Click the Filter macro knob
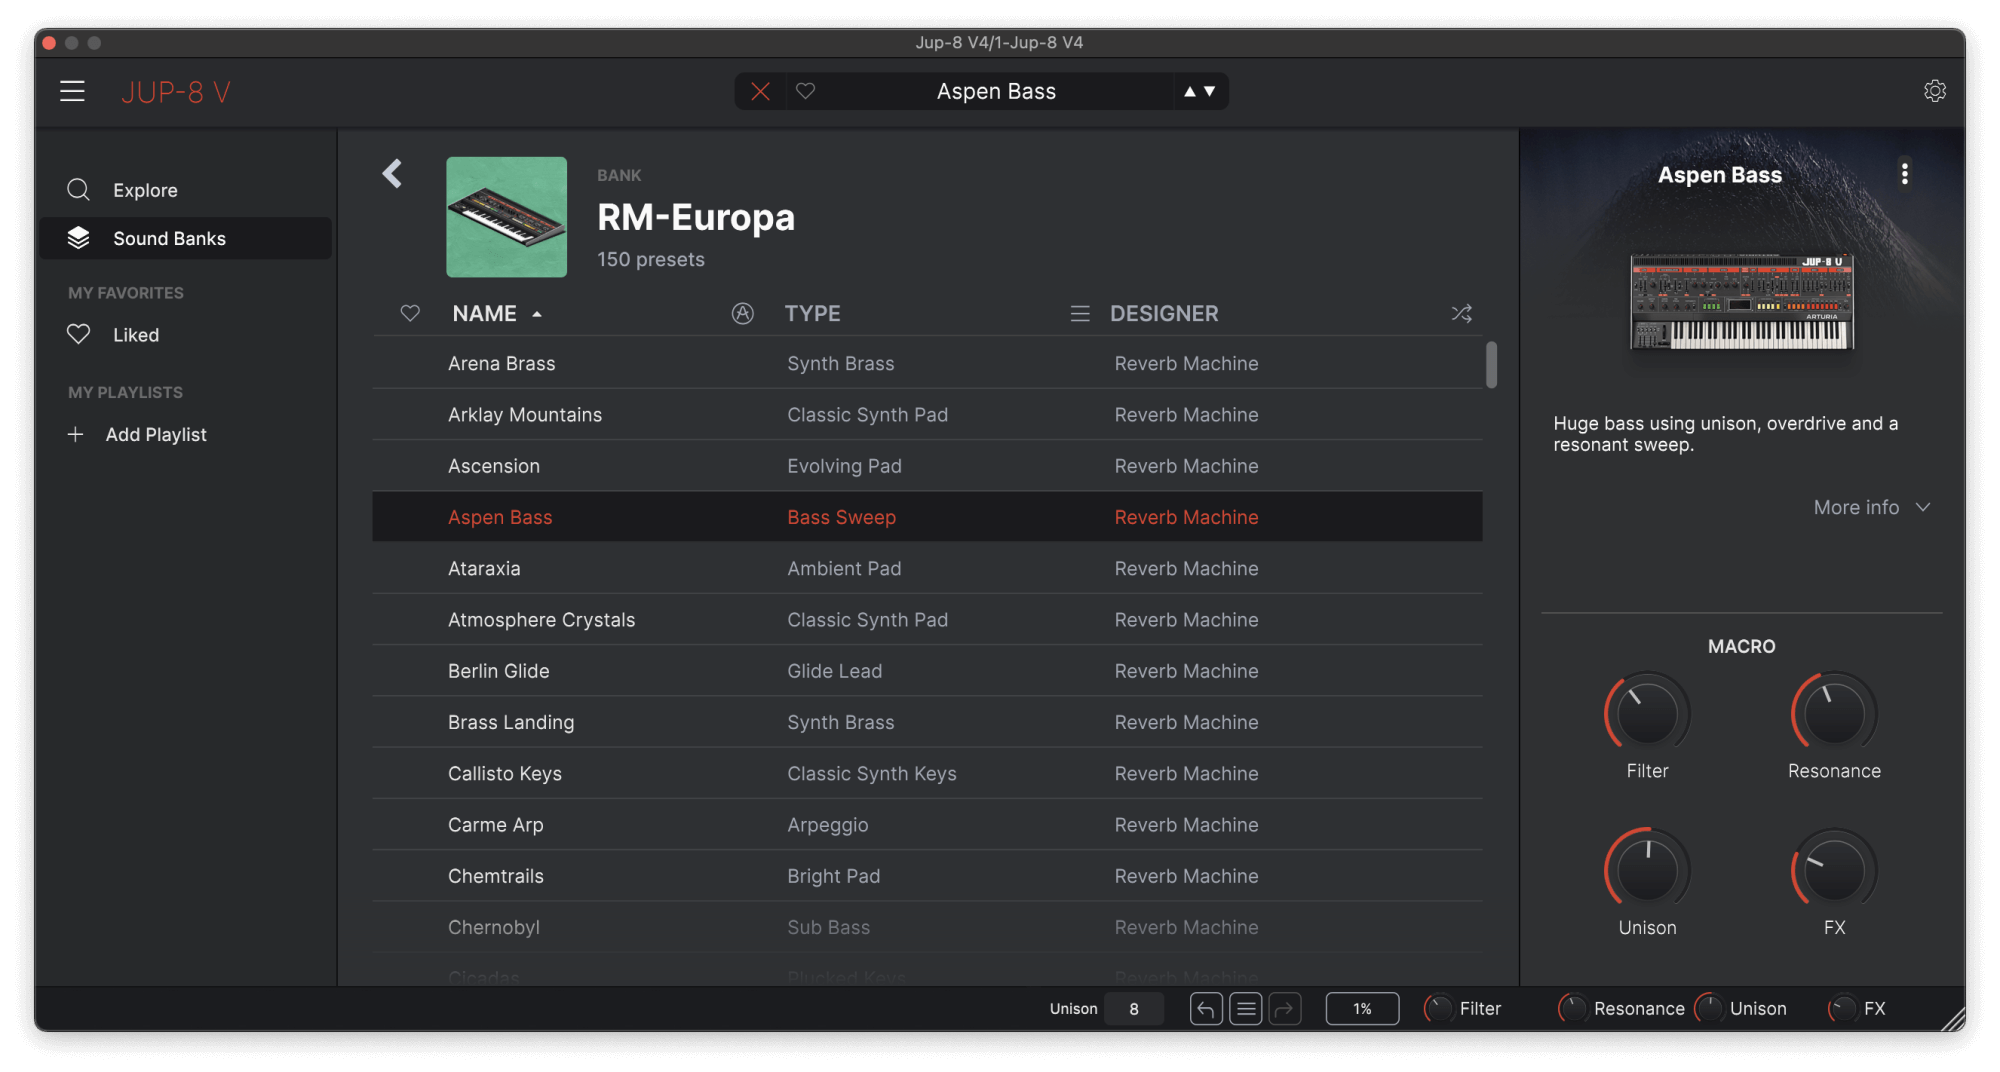This screenshot has width=2000, height=1072. 1646,714
